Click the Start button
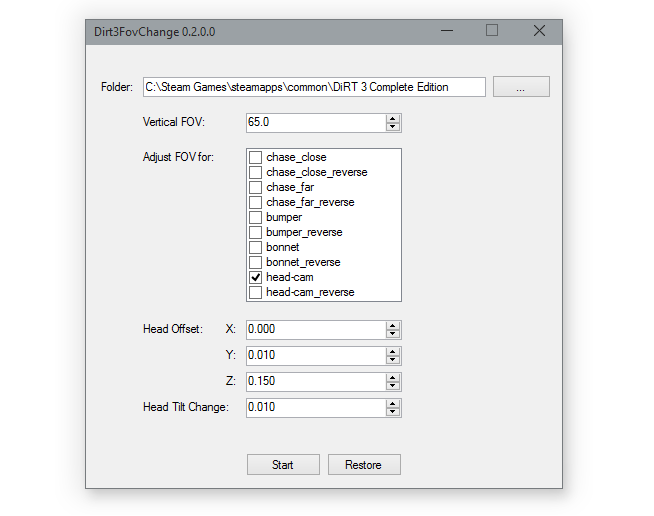This screenshot has width=654, height=516. (283, 465)
